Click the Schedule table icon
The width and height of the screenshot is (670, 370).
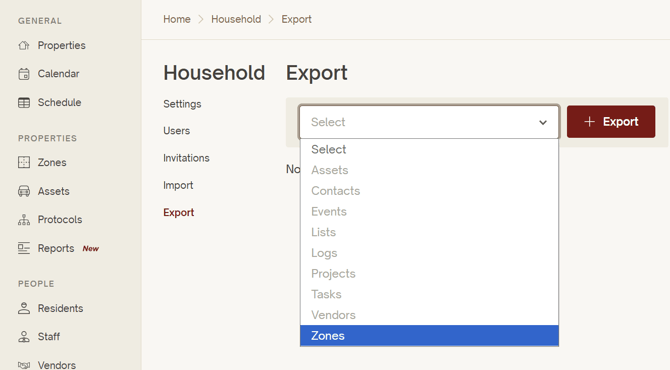[24, 103]
